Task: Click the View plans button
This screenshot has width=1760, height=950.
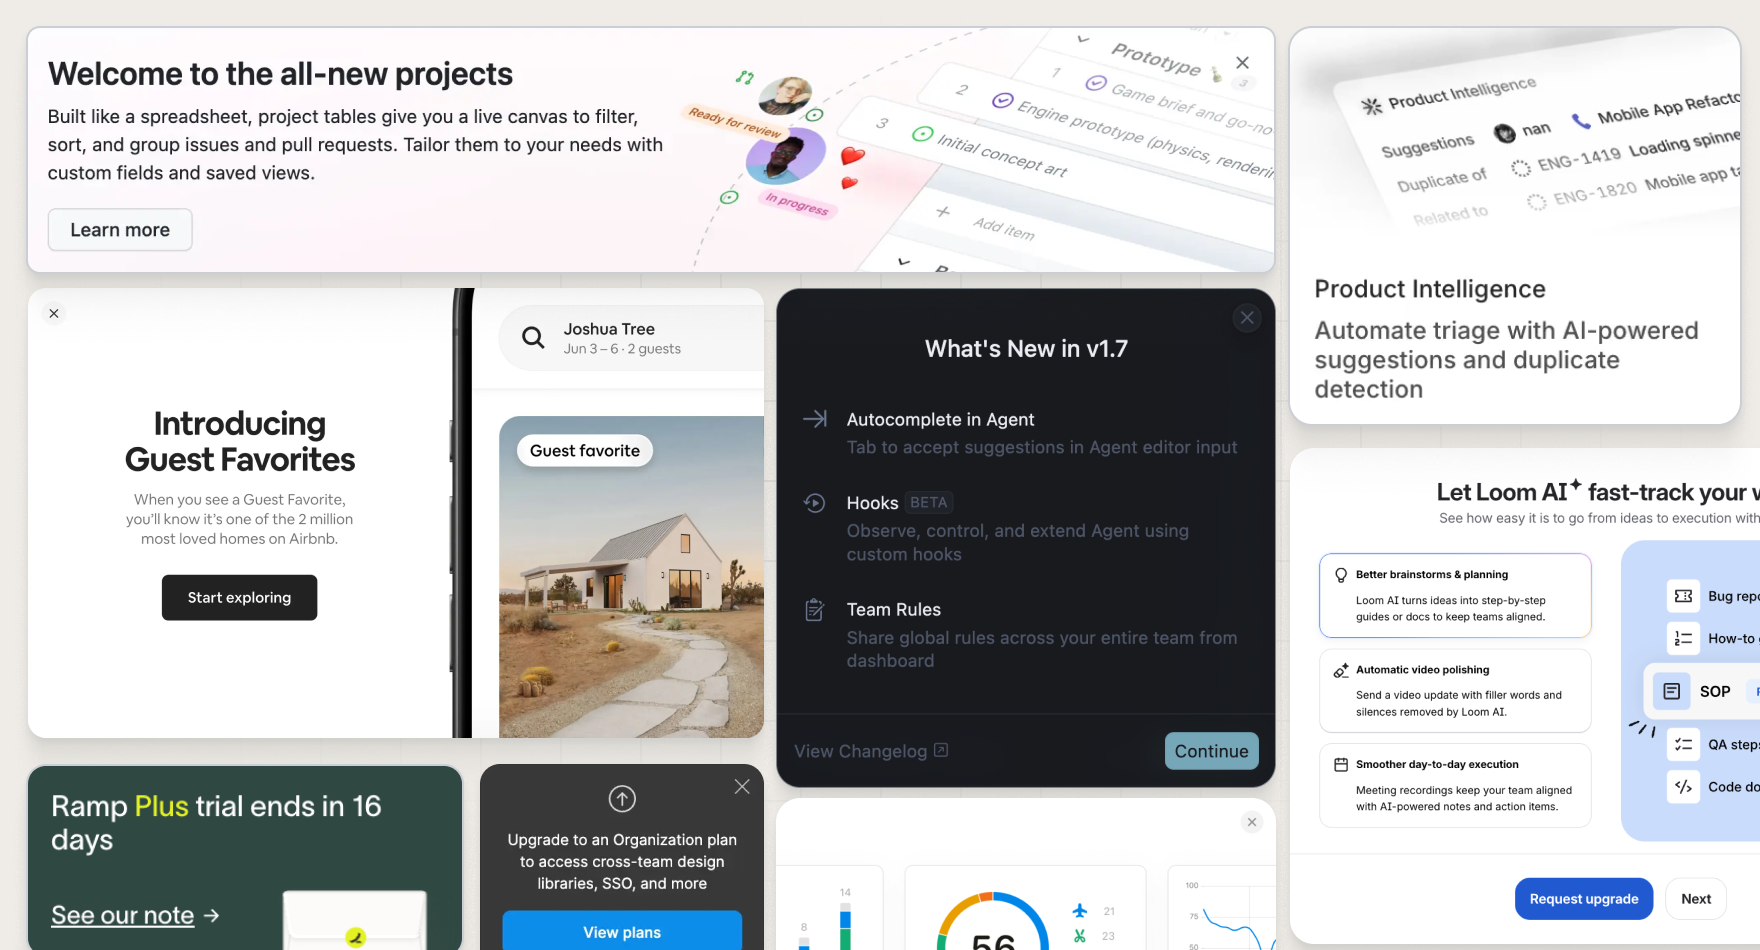Action: tap(622, 932)
